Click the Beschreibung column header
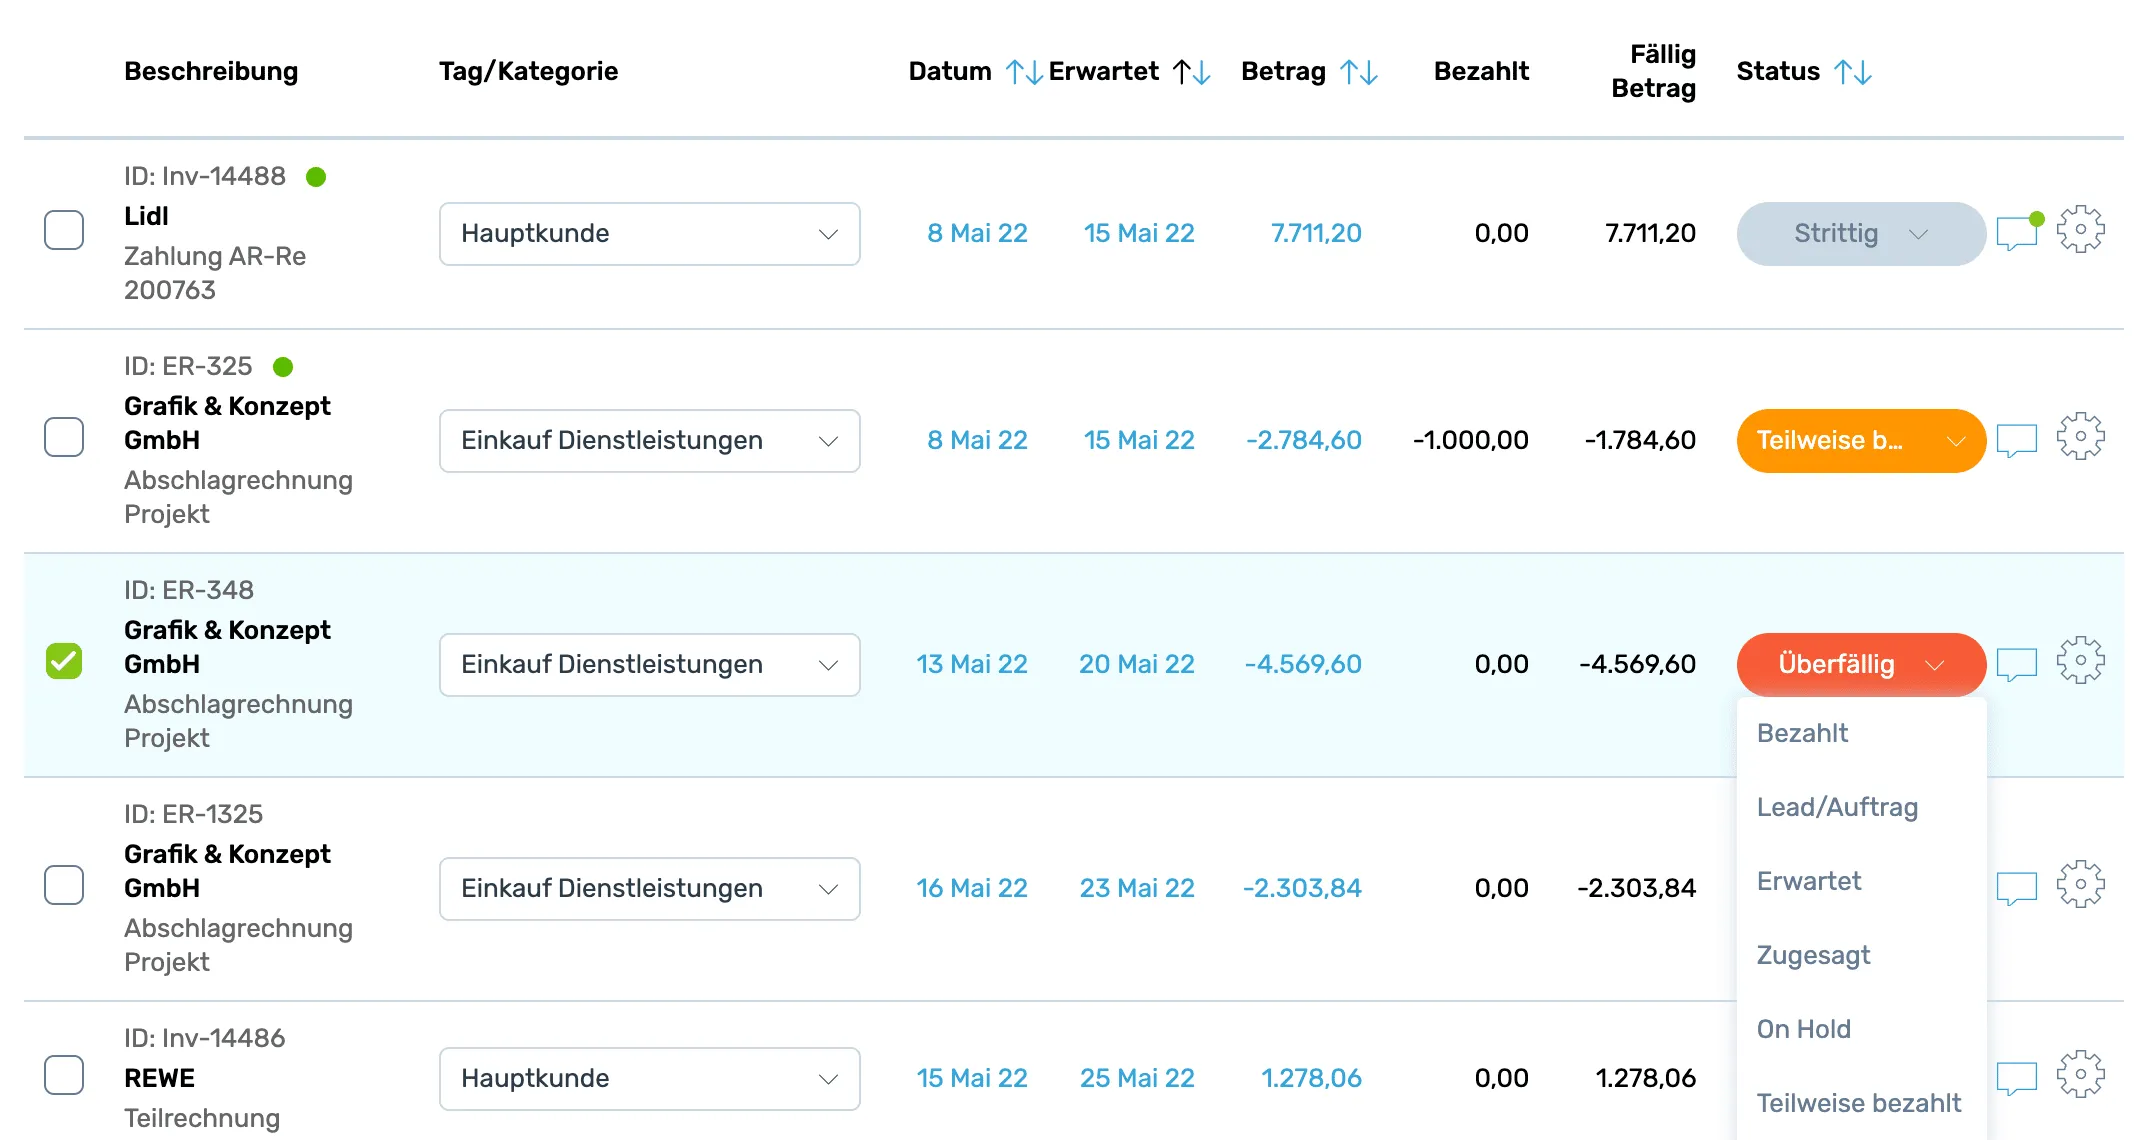This screenshot has height=1140, width=2144. coord(211,71)
